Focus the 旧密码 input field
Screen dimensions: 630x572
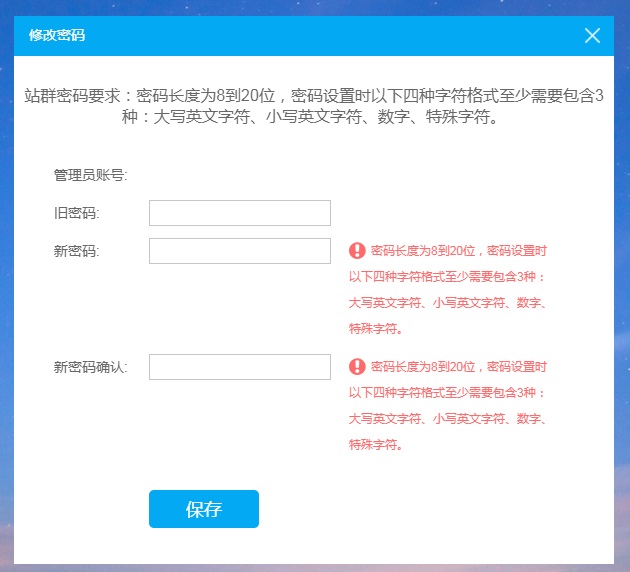(239, 213)
